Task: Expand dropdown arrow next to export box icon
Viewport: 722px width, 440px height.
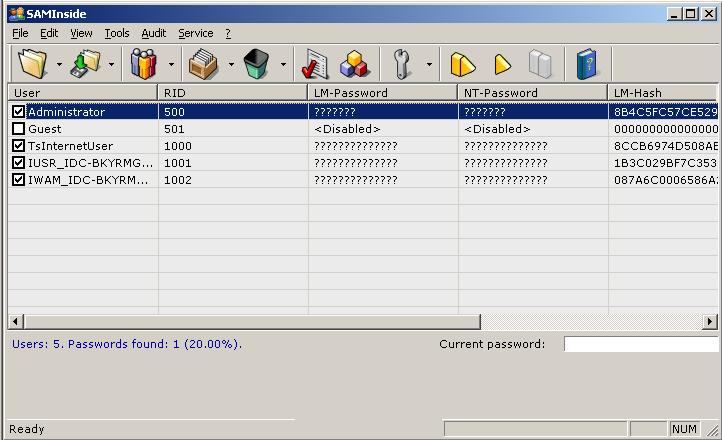Action: tap(231, 64)
